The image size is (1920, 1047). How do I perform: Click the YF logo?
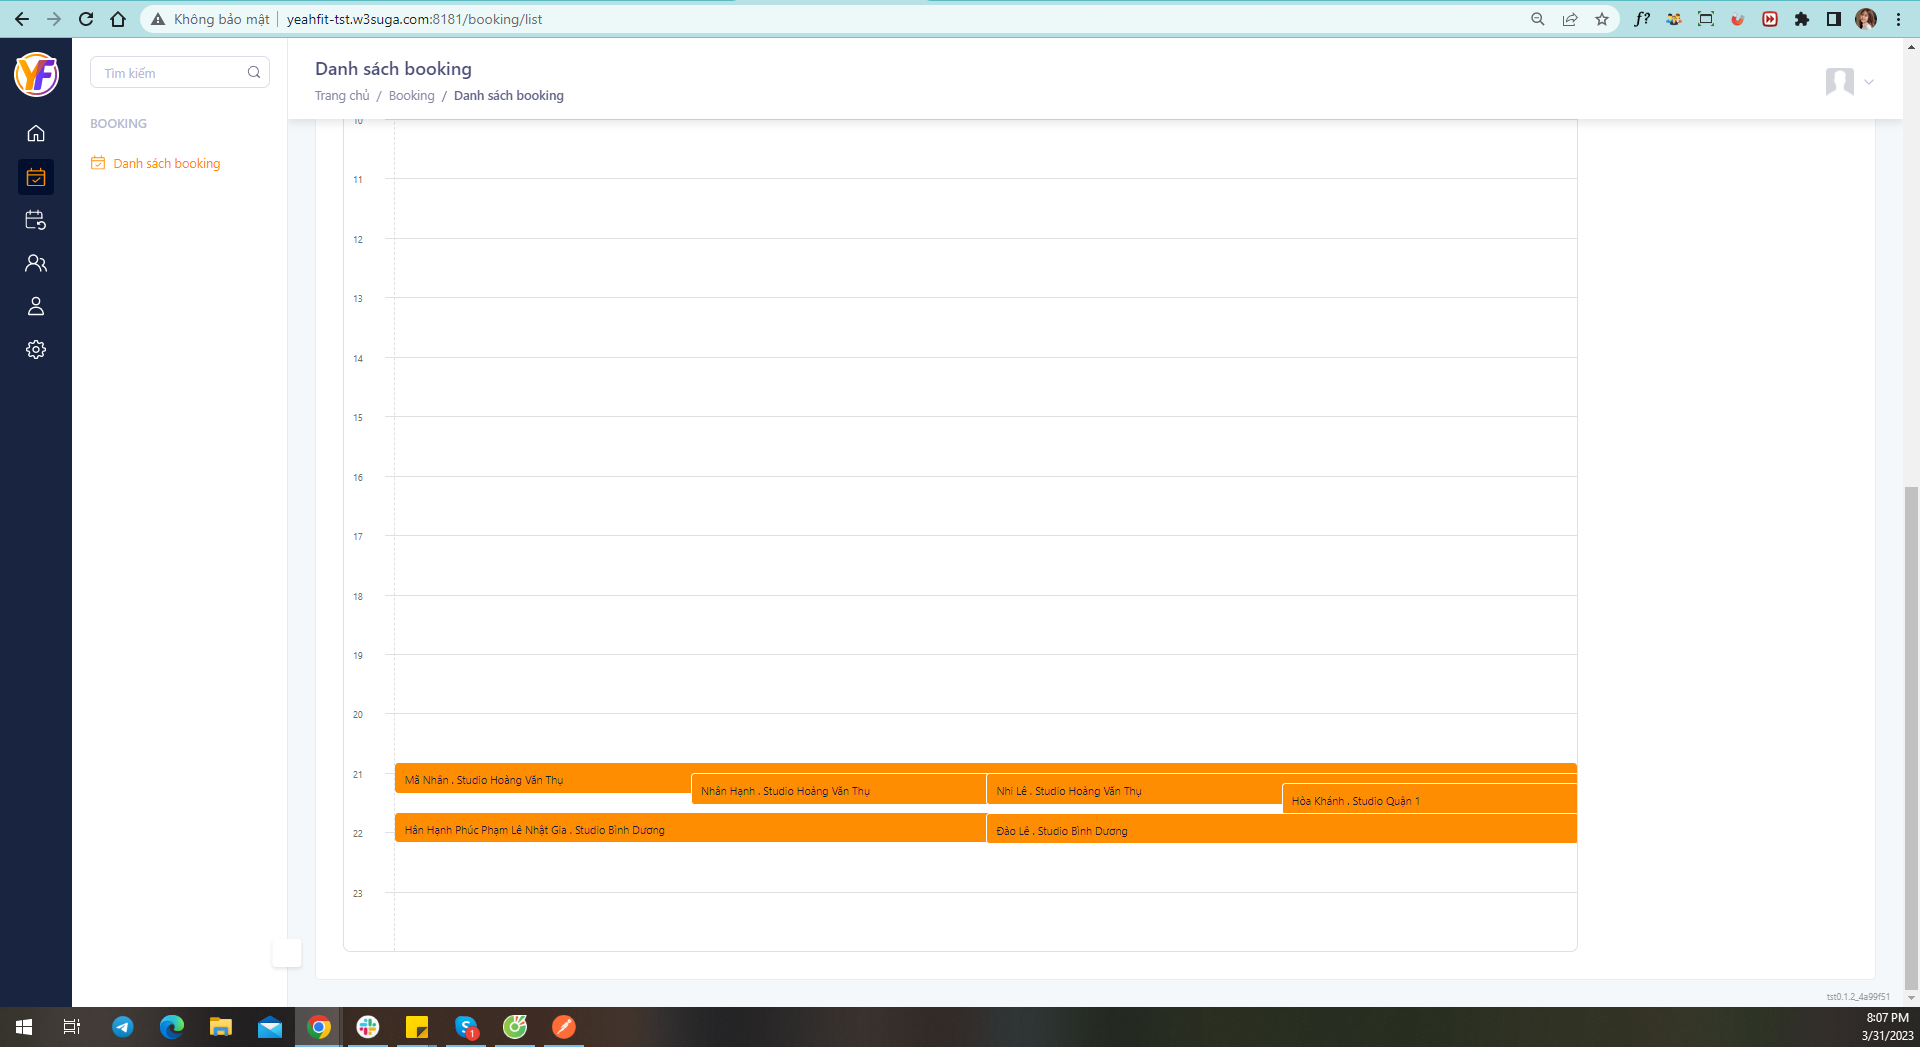point(36,74)
